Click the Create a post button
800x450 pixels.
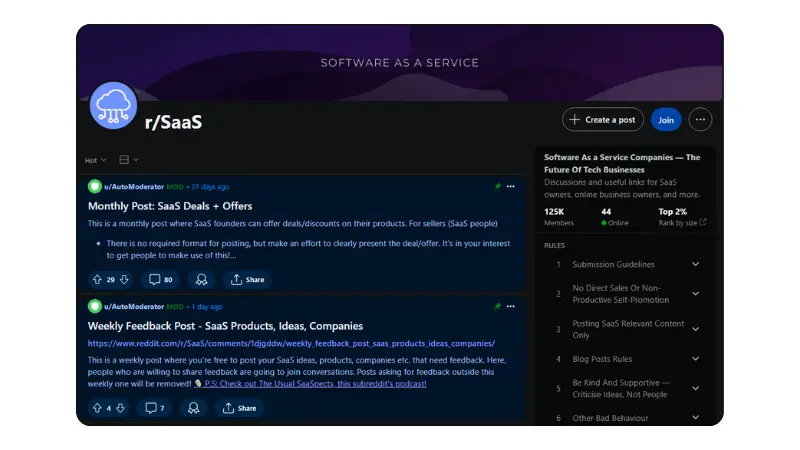[603, 120]
